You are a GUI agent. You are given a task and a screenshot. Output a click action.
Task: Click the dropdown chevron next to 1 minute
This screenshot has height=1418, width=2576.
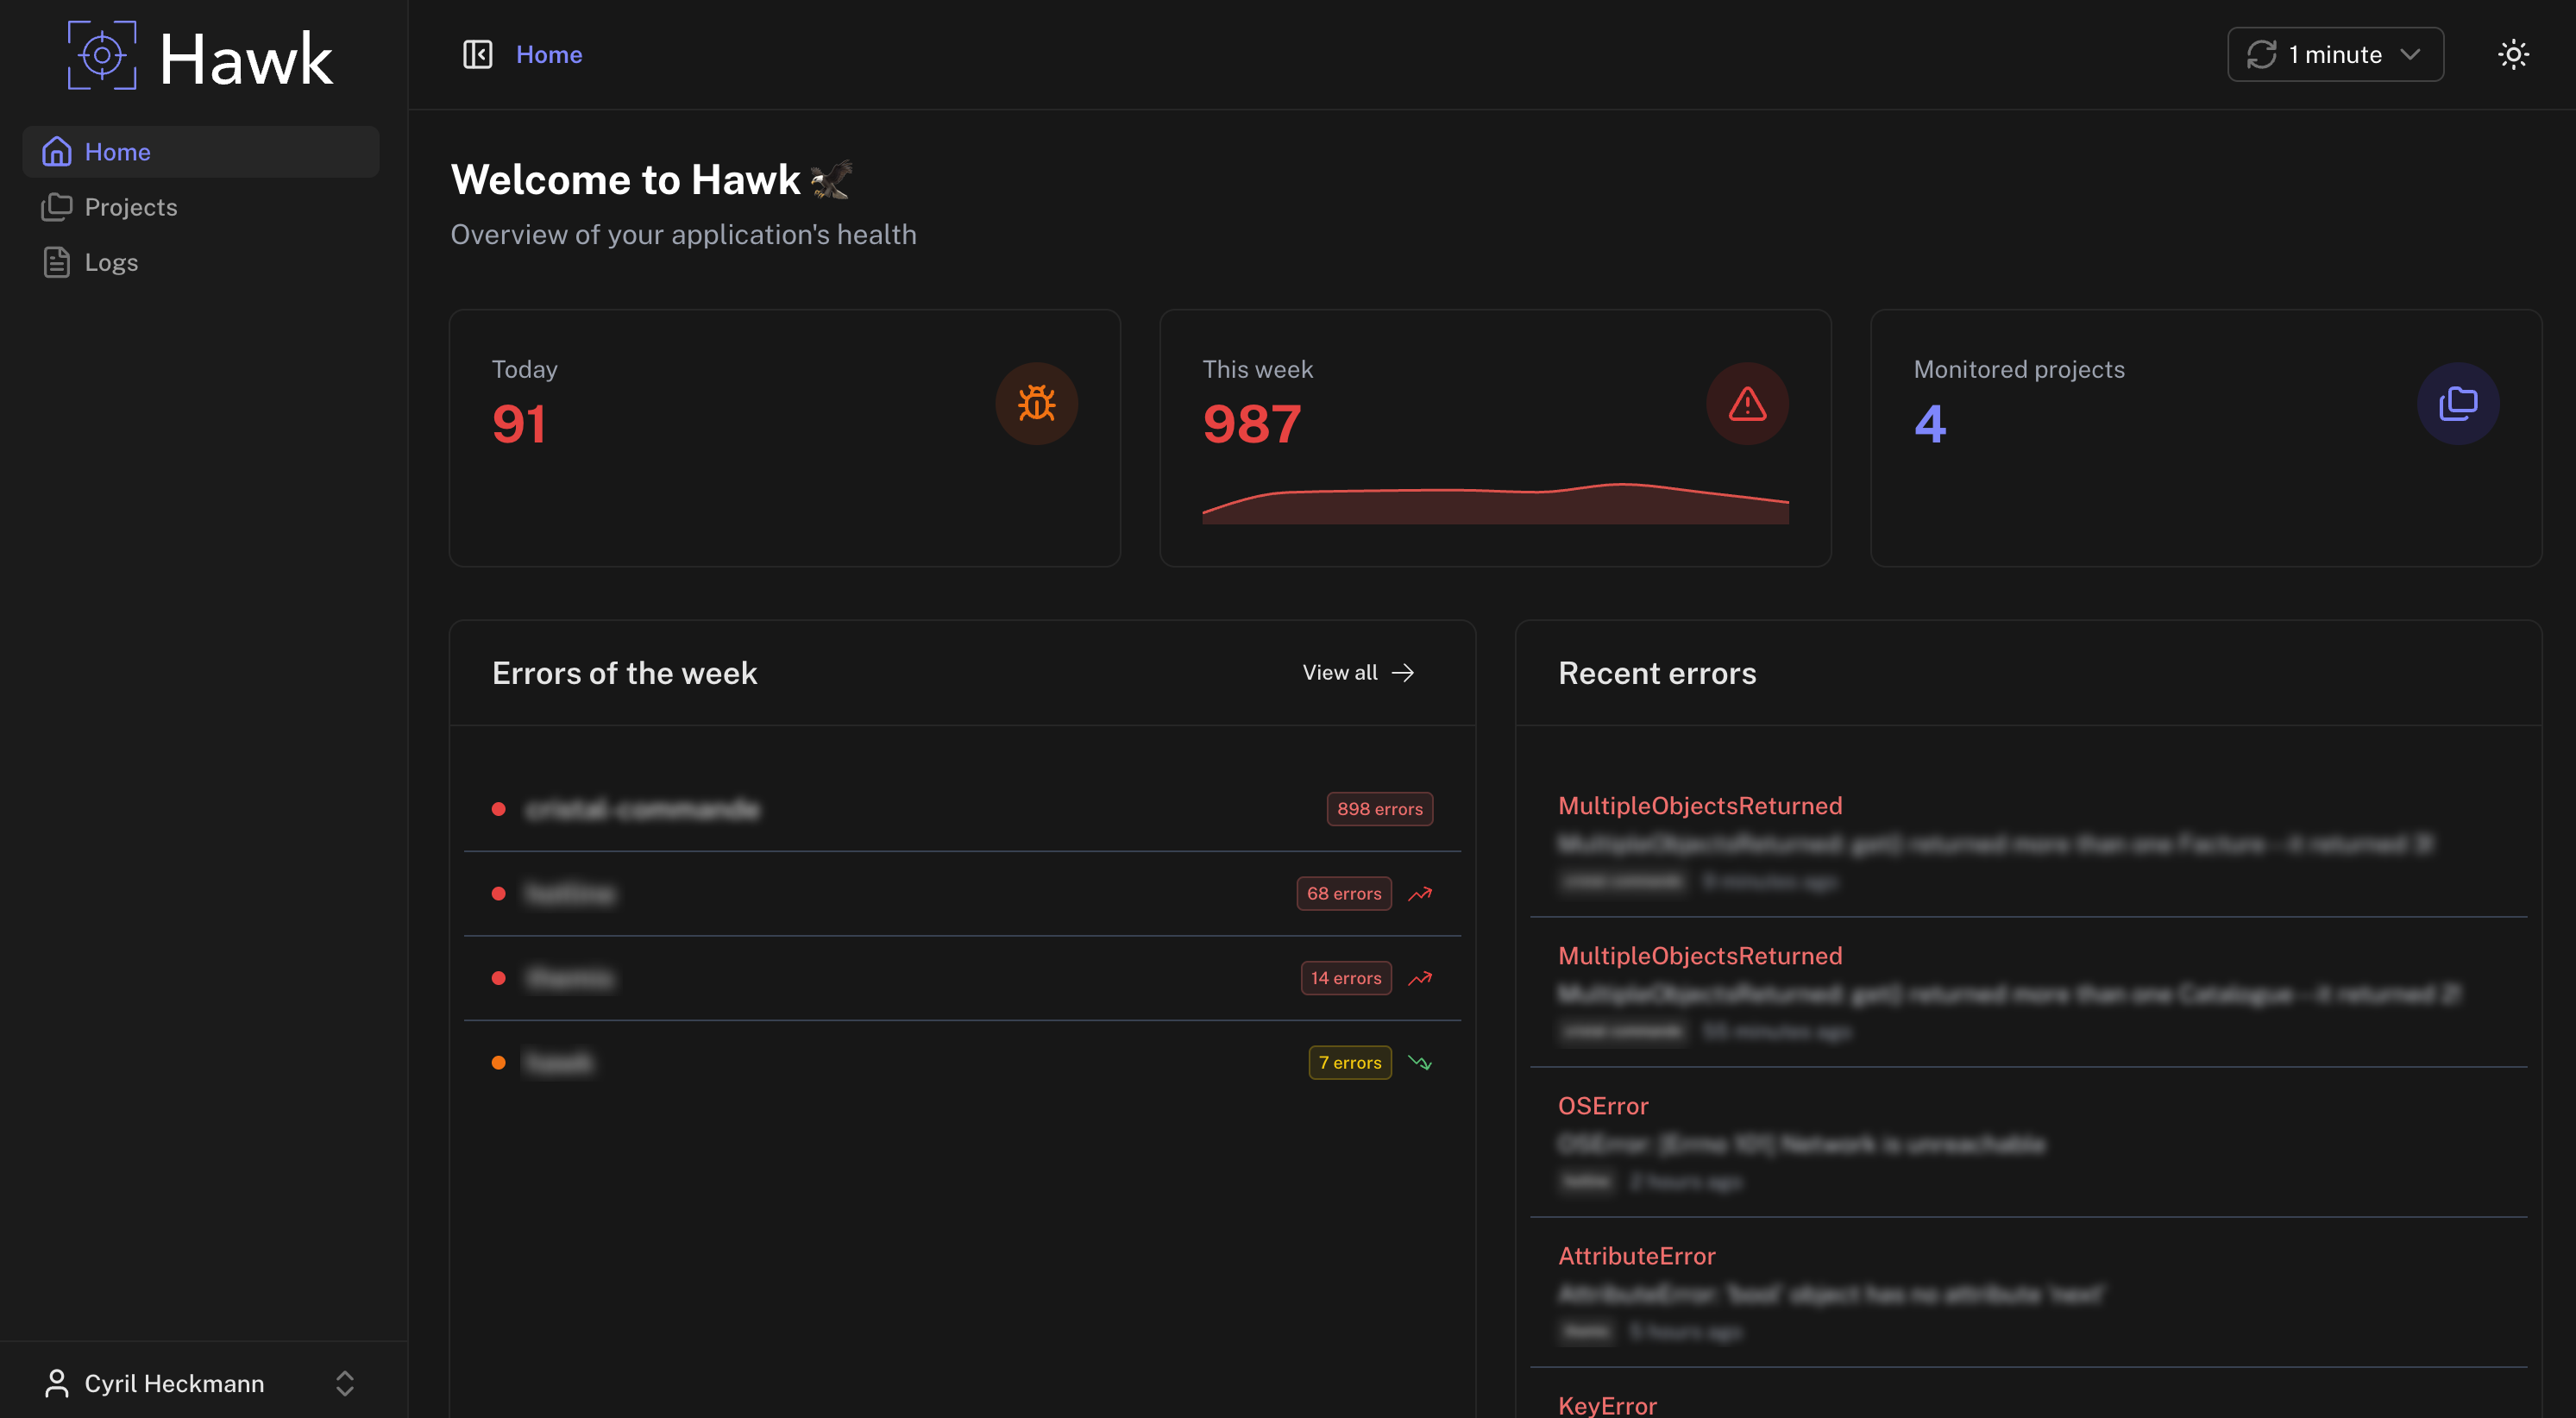2410,55
